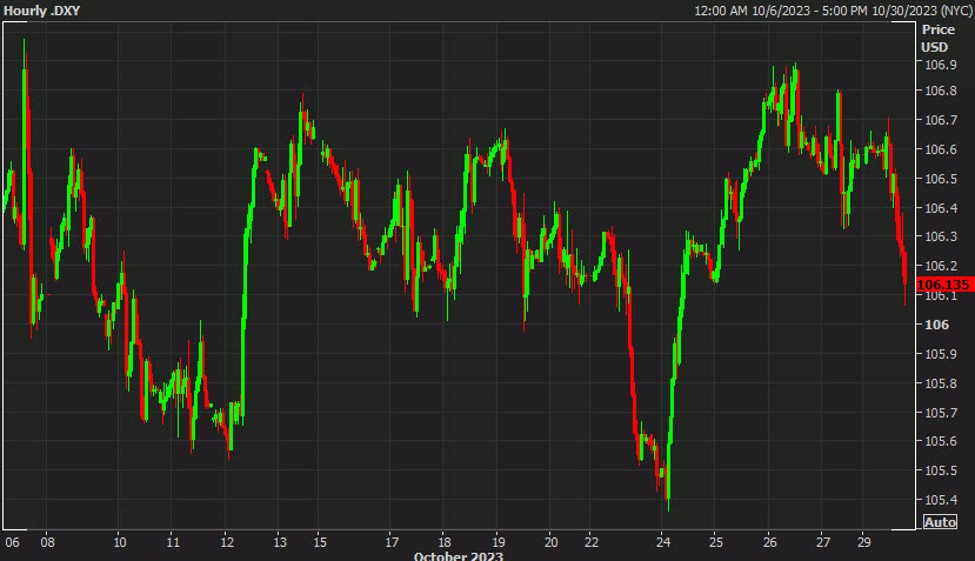Click the date range header text

coord(833,11)
